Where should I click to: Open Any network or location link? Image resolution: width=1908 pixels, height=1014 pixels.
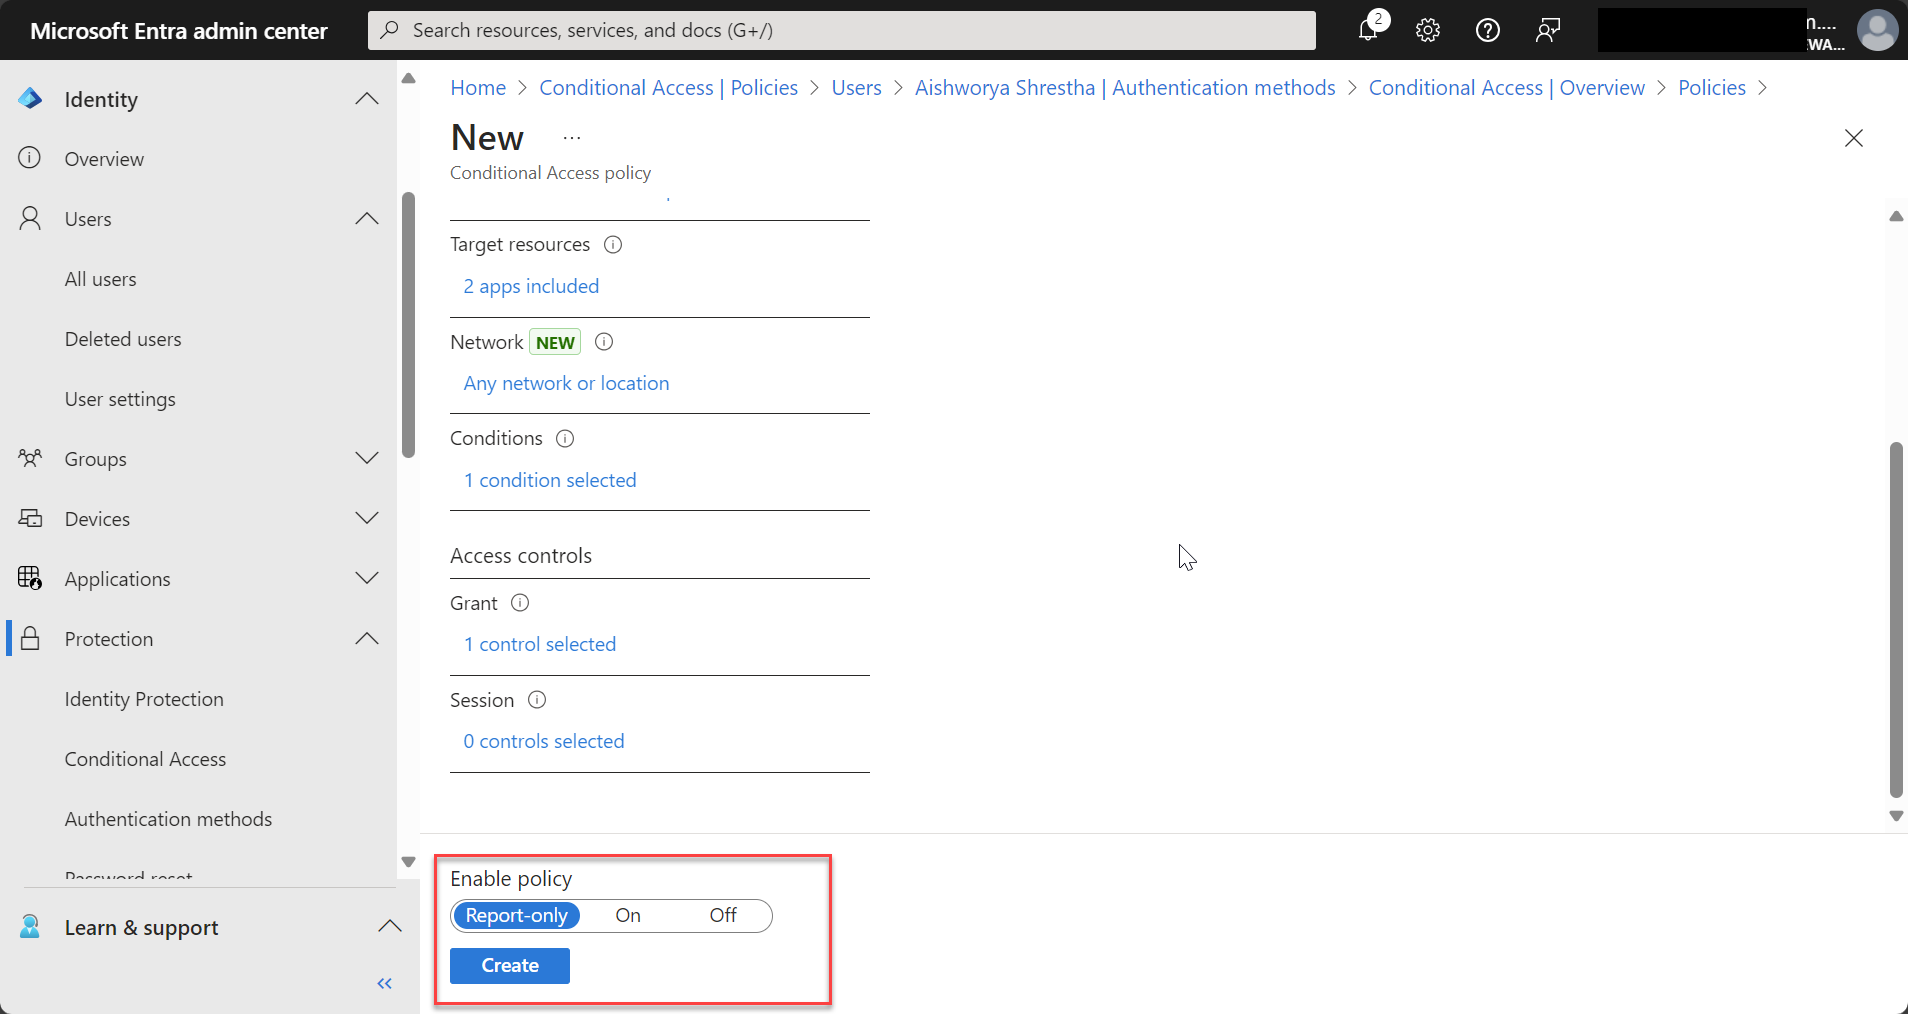pos(566,383)
